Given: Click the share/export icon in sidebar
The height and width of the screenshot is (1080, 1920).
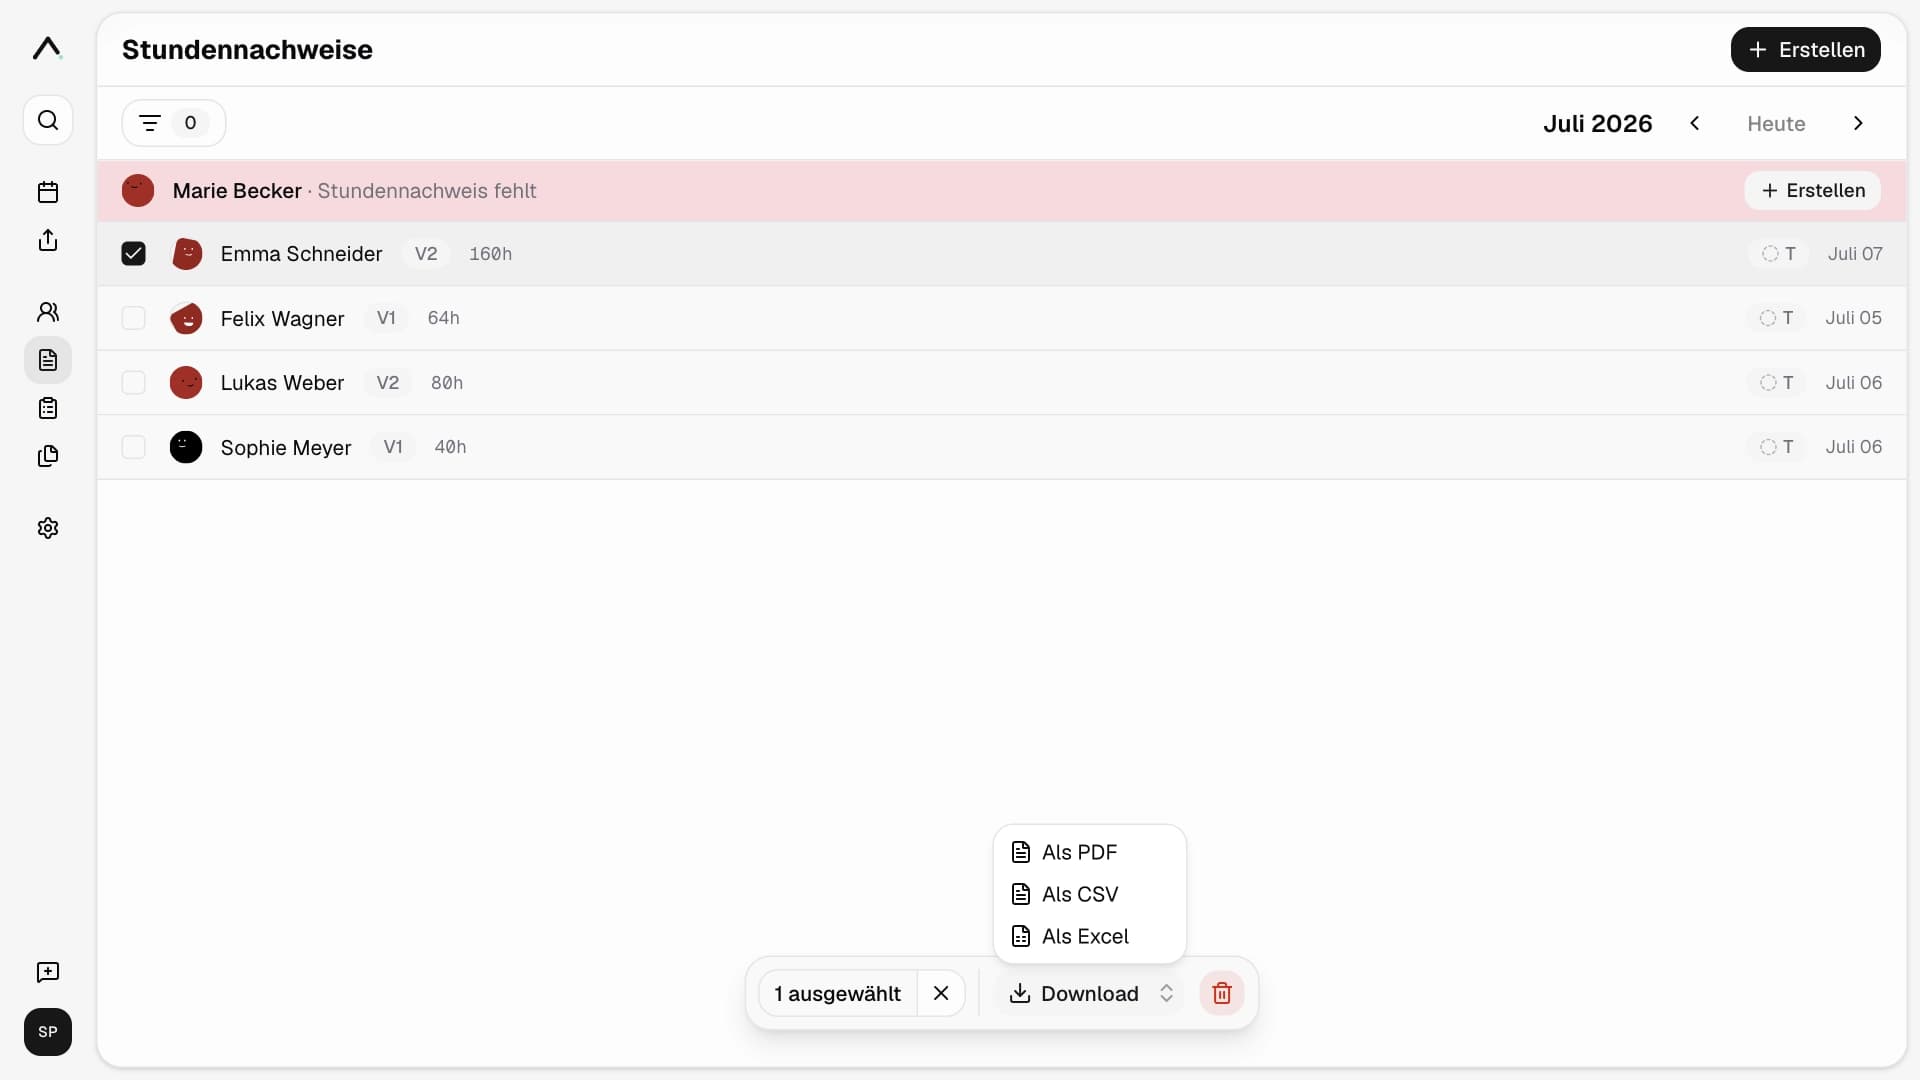Looking at the screenshot, I should 48,240.
